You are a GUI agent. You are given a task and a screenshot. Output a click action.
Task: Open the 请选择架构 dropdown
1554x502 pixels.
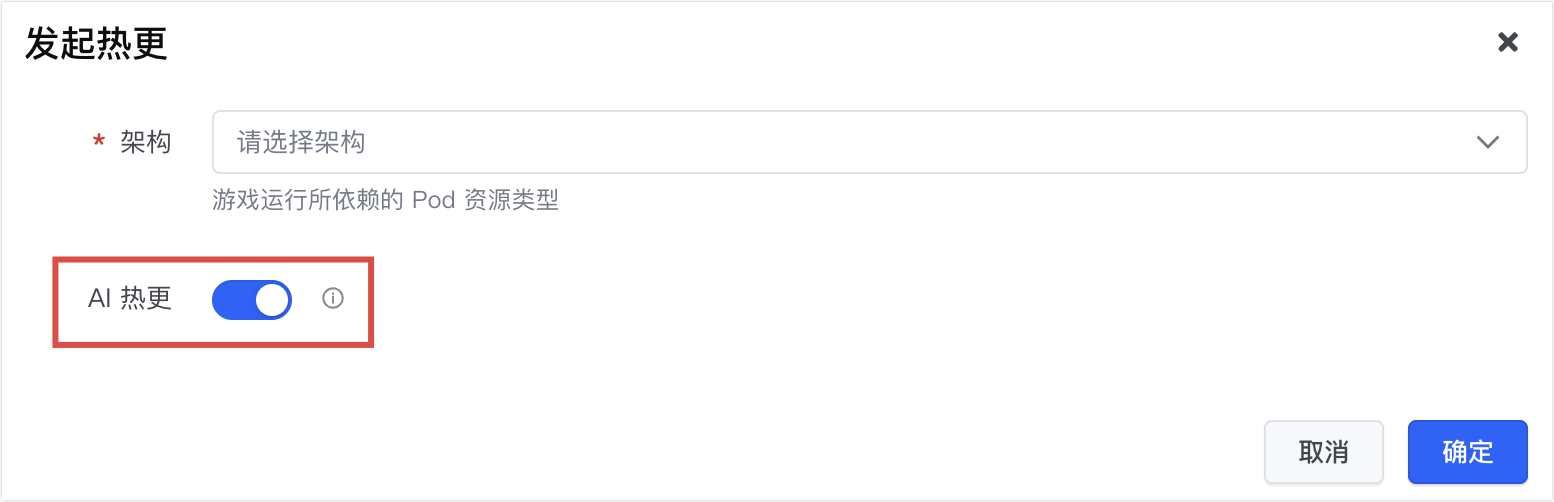pos(868,142)
